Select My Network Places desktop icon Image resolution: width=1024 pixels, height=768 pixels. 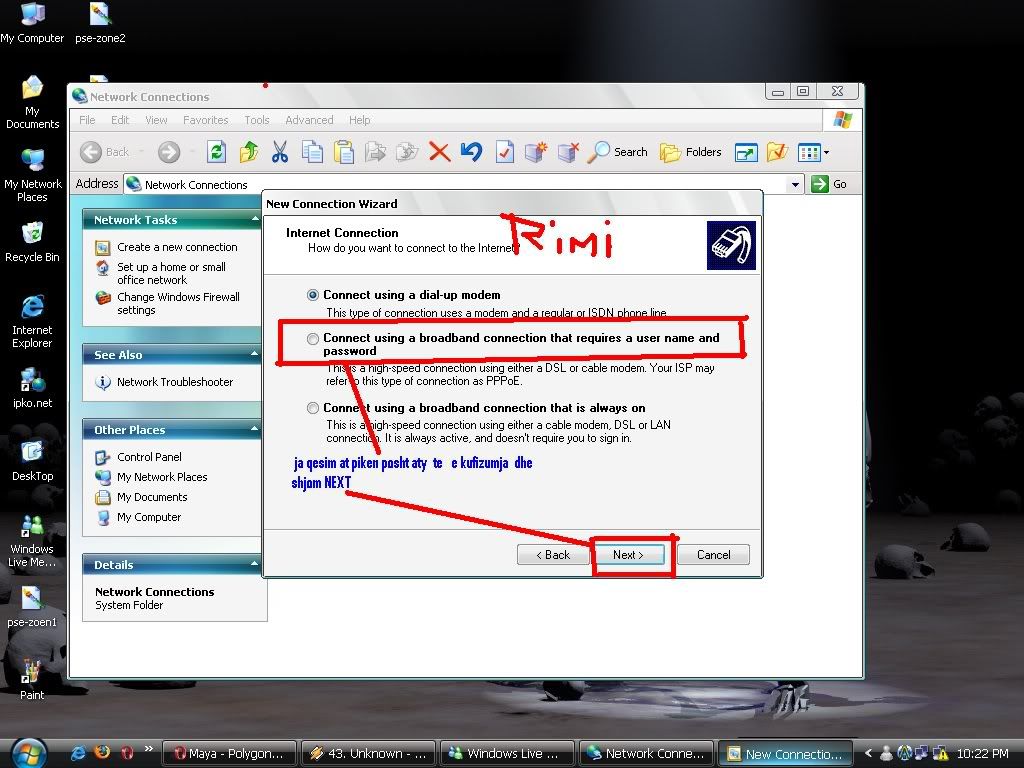click(x=32, y=176)
